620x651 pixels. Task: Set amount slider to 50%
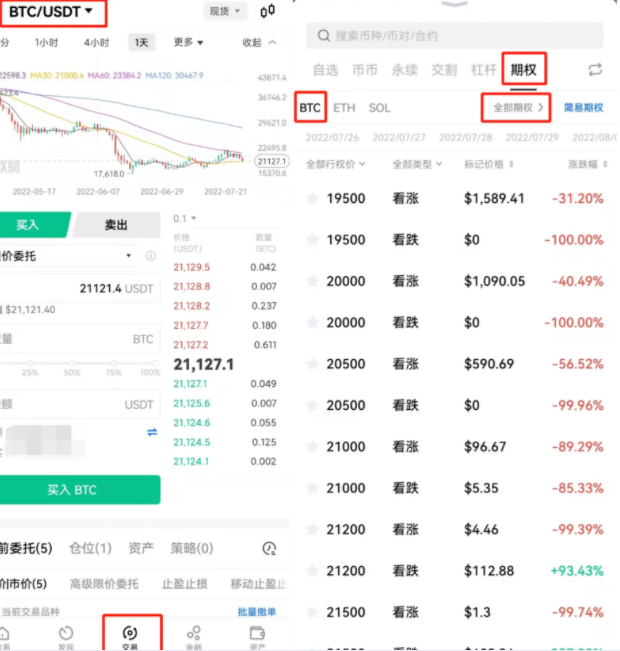[72, 364]
